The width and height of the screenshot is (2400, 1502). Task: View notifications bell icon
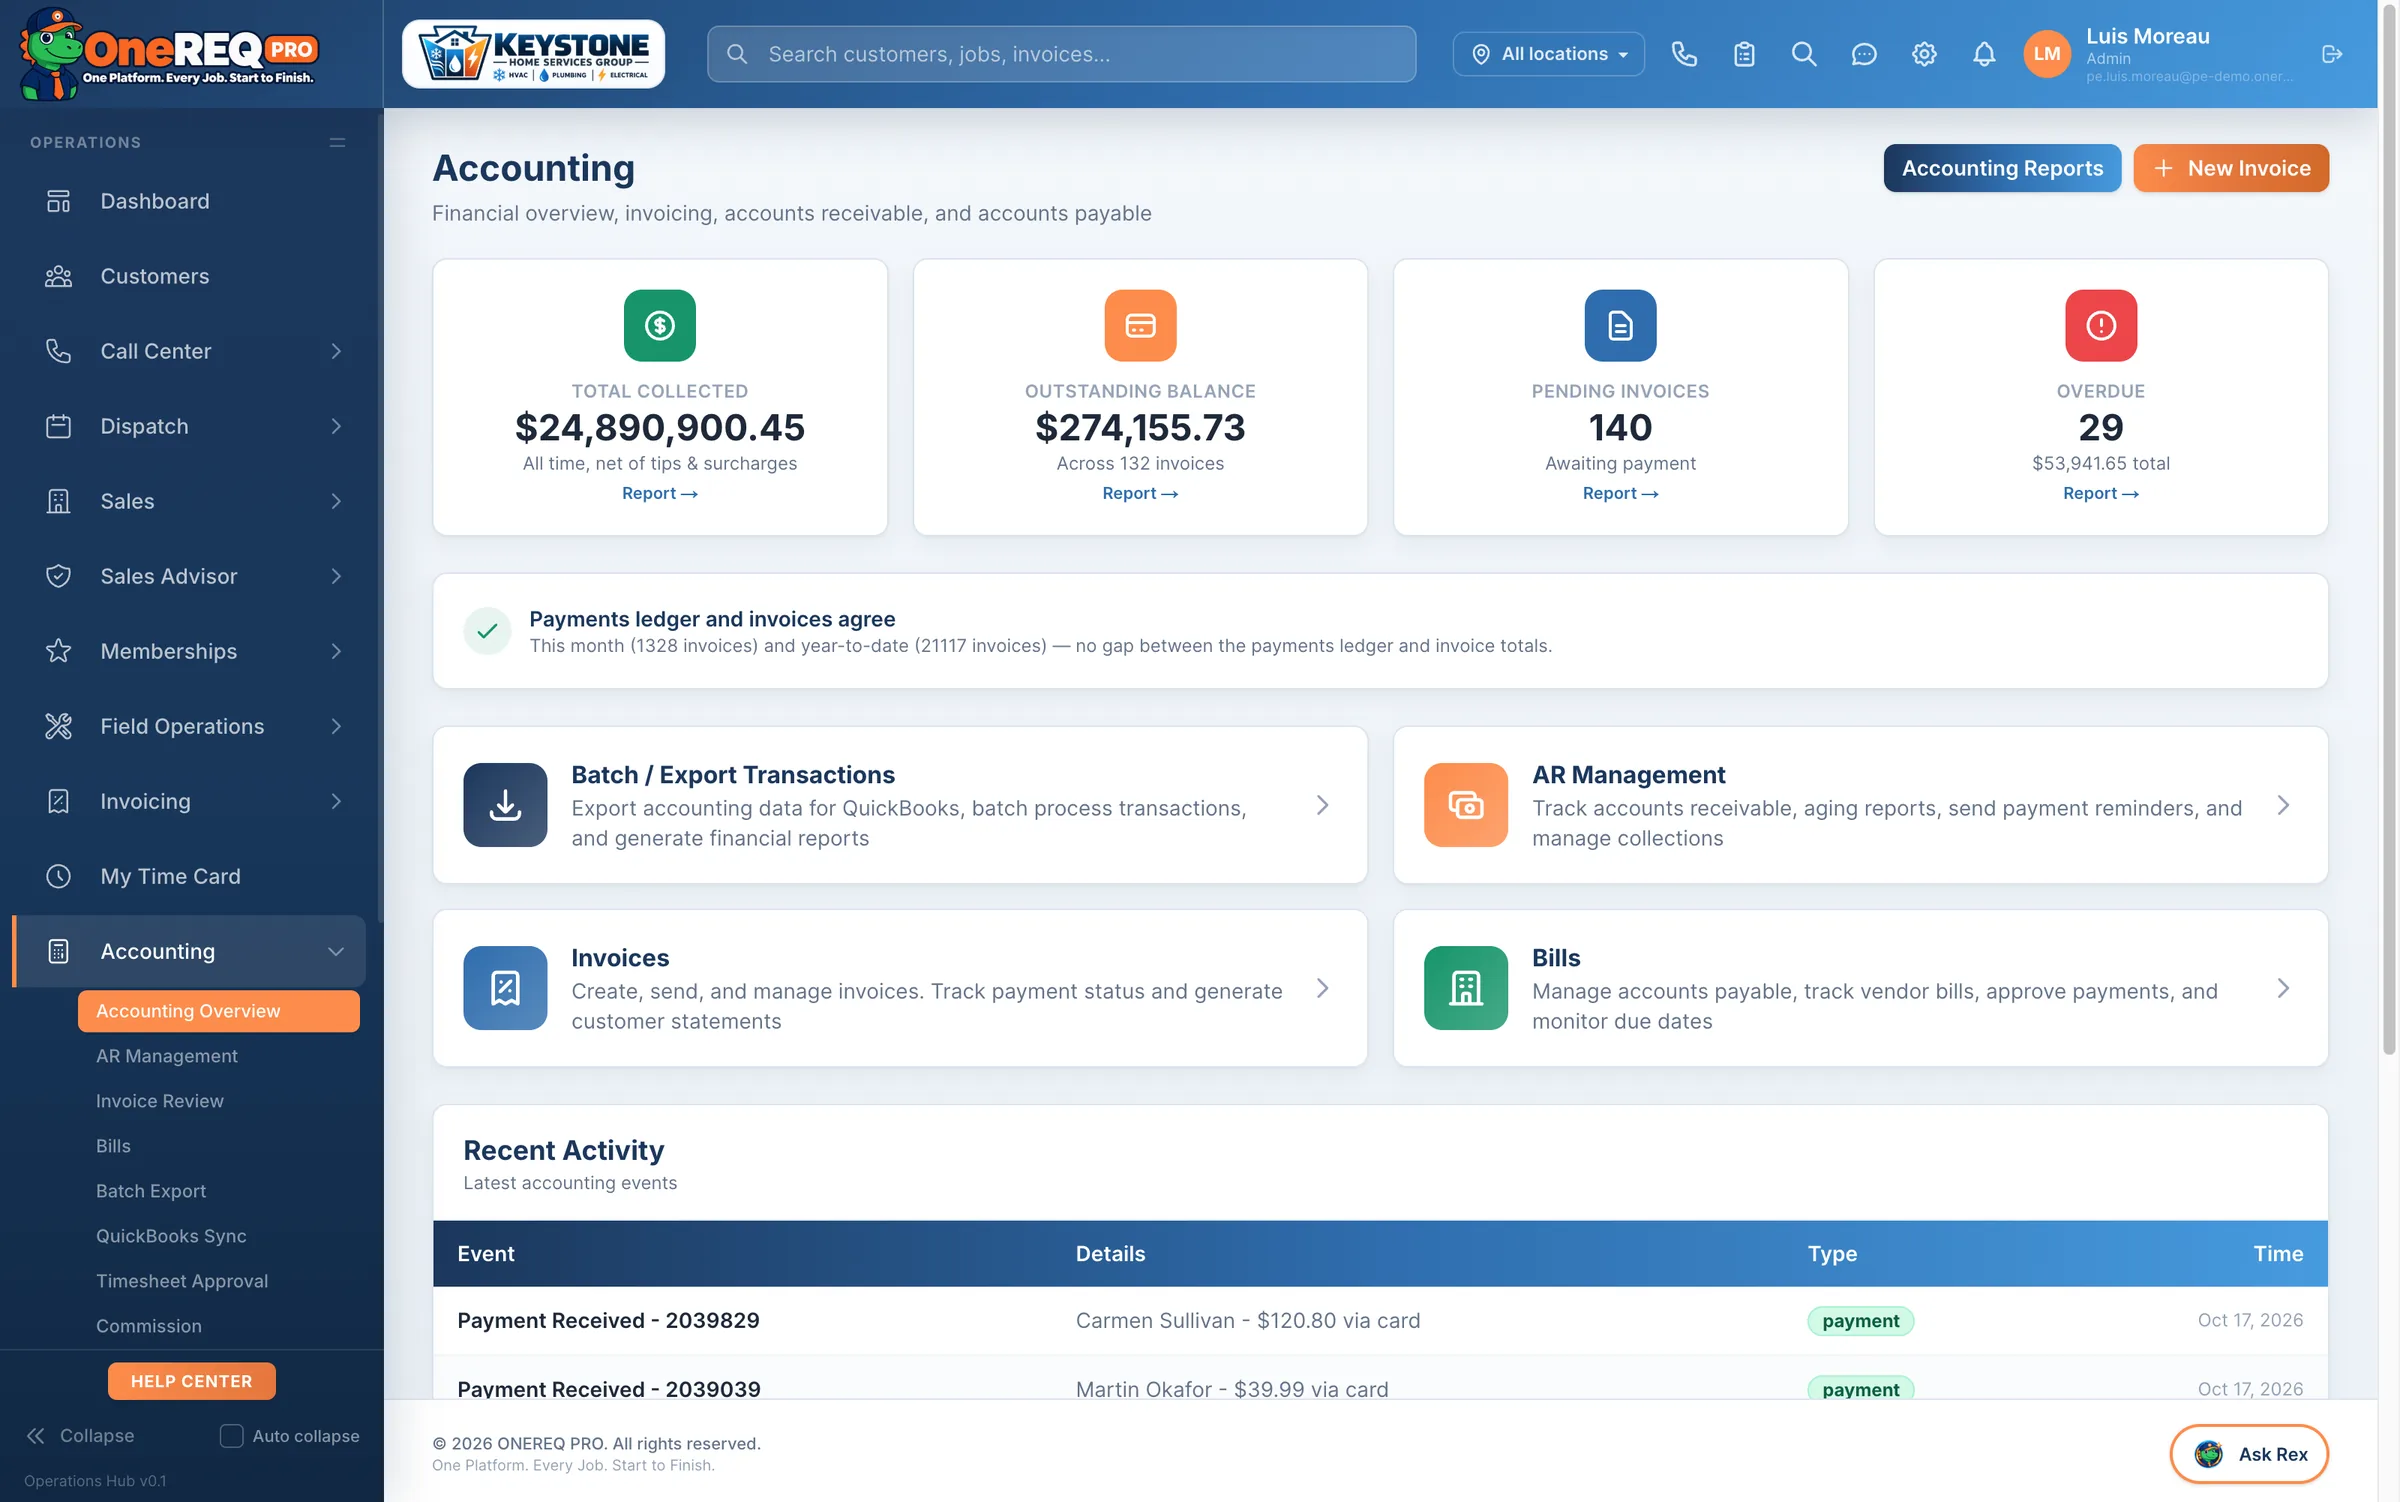[x=1984, y=54]
